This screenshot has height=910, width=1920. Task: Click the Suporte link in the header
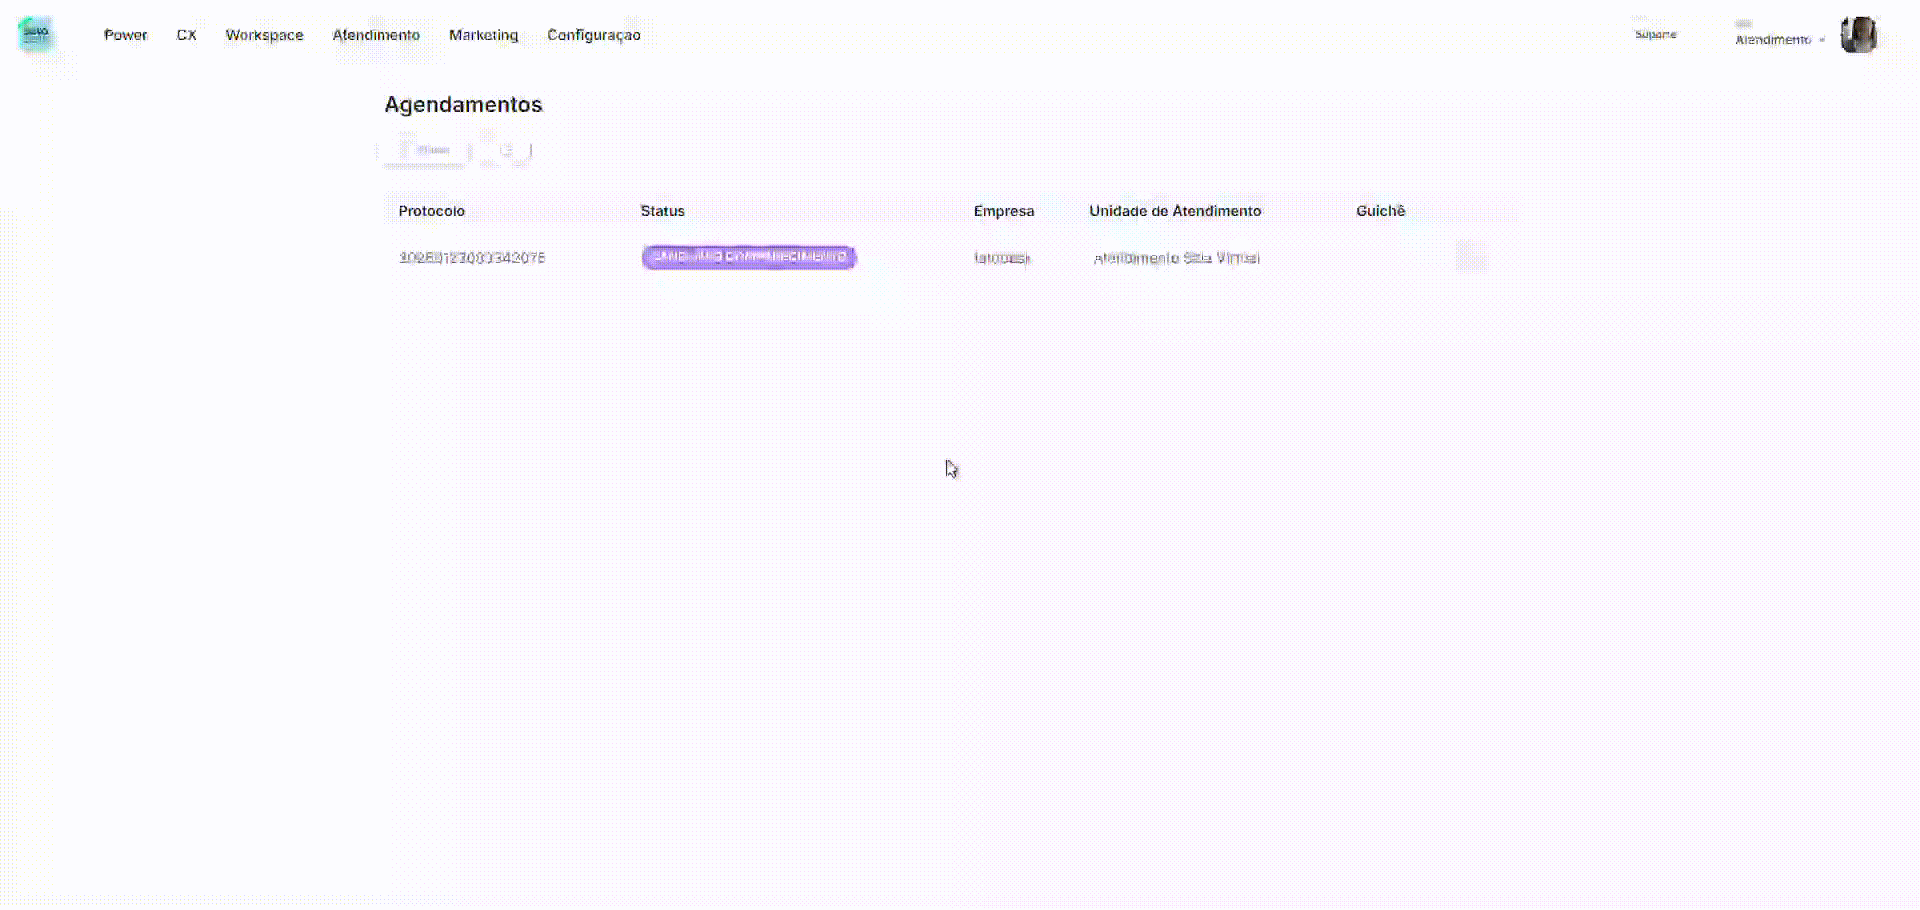(1655, 35)
